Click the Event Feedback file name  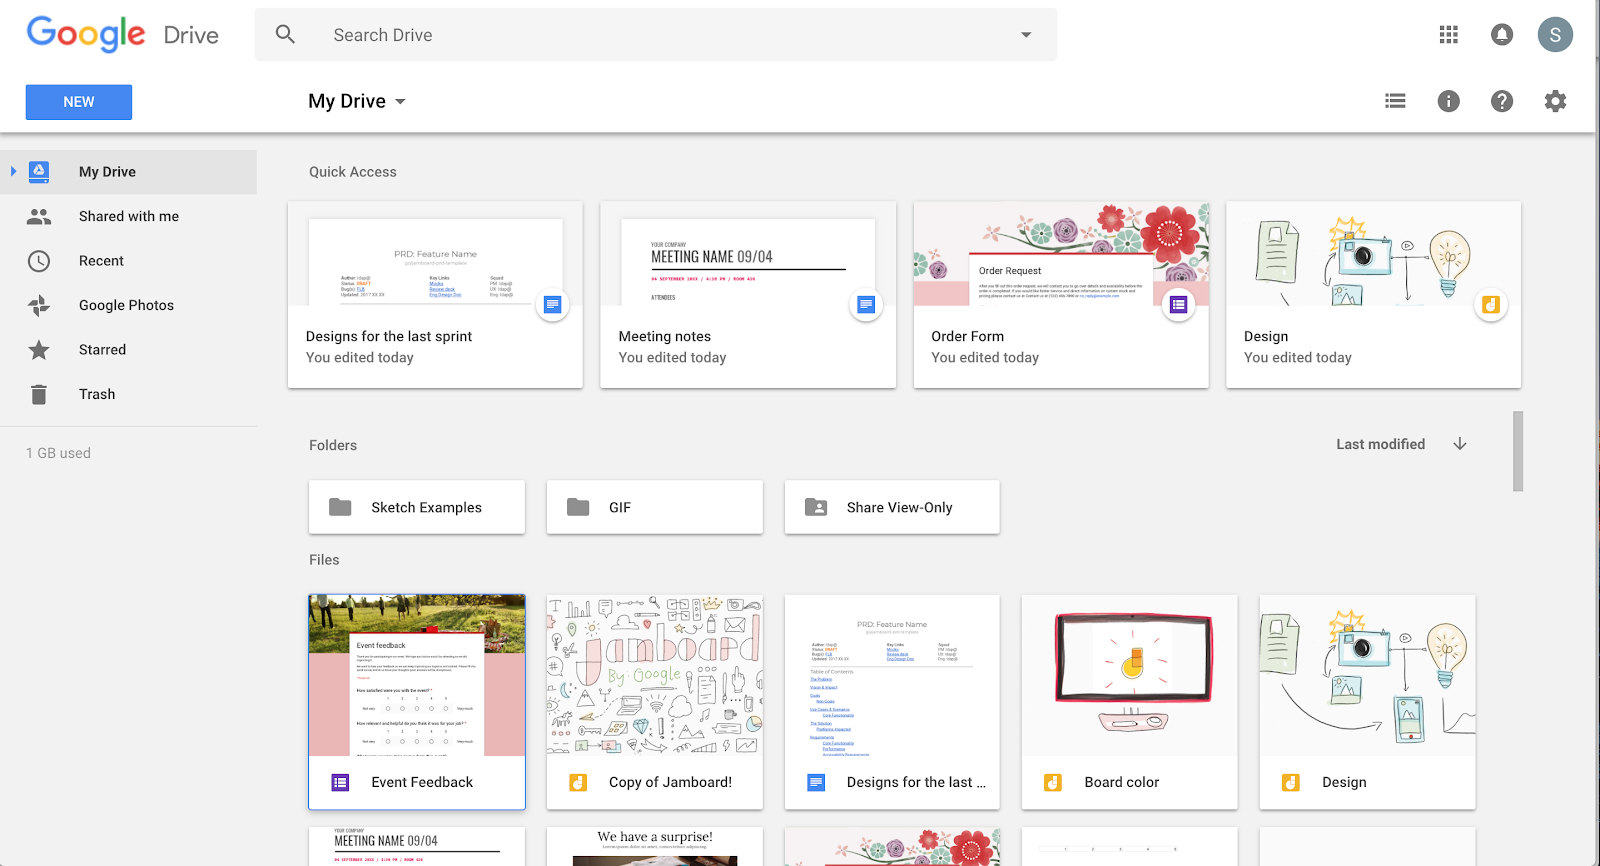(x=422, y=783)
